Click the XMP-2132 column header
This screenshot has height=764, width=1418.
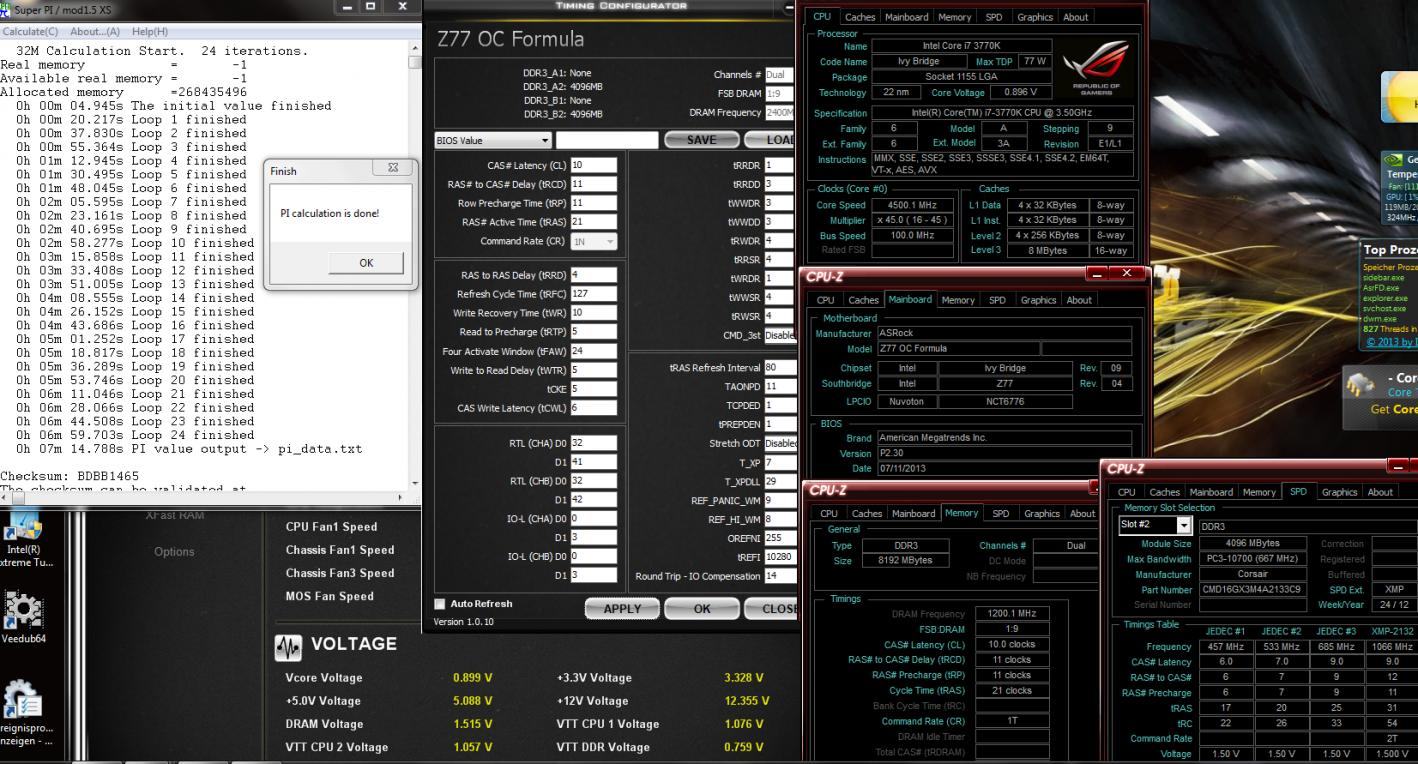[1393, 632]
